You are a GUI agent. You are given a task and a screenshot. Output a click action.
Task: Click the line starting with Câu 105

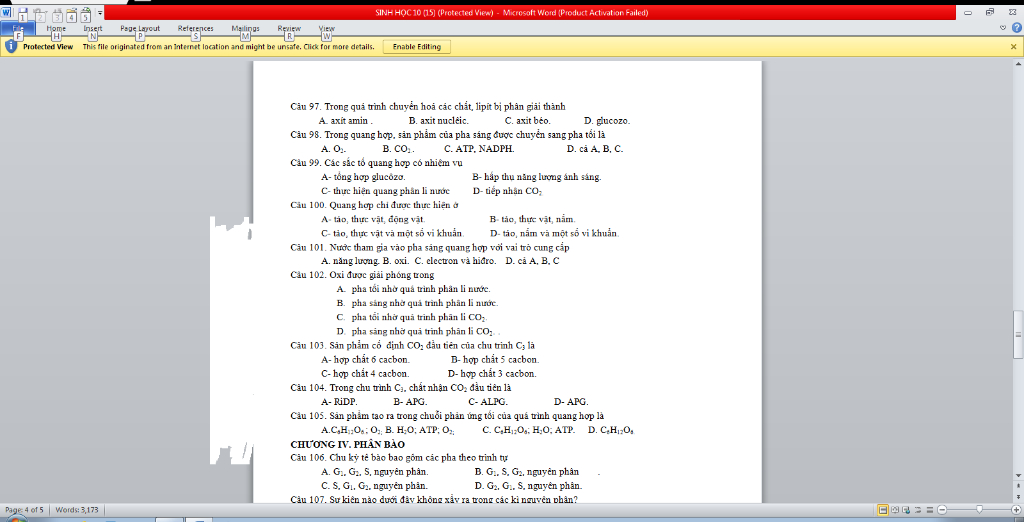447,416
